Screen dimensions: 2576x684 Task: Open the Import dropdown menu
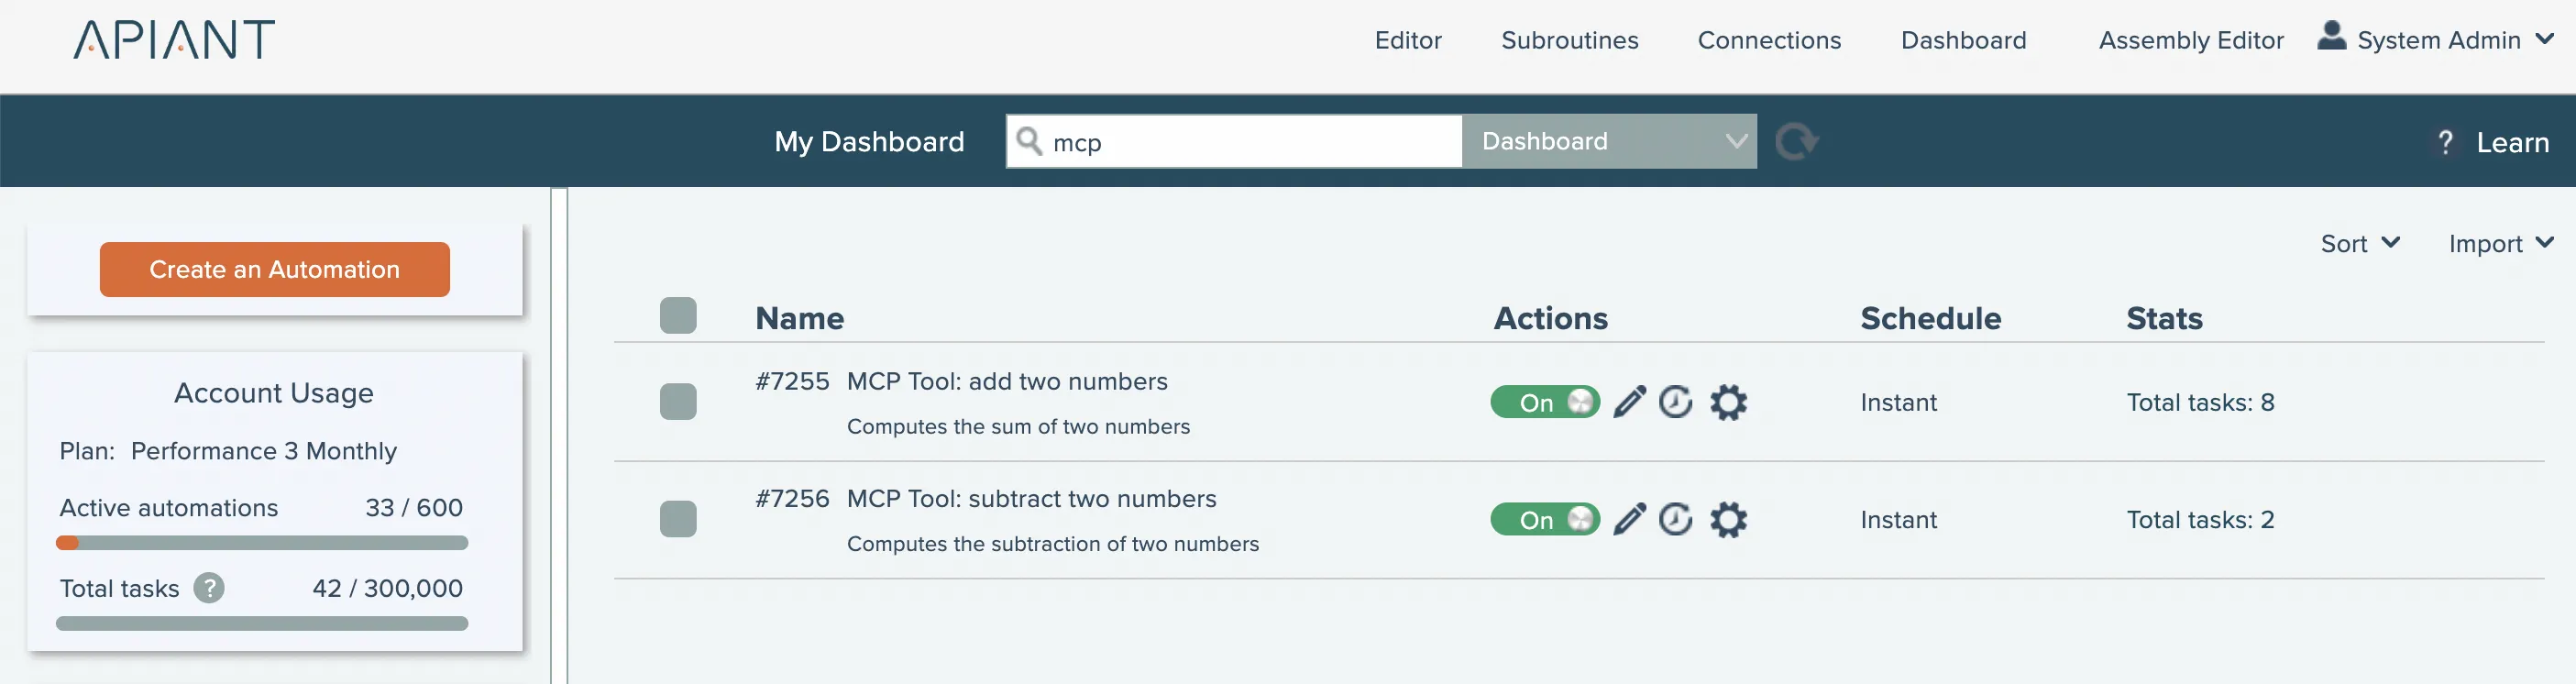click(x=2500, y=244)
